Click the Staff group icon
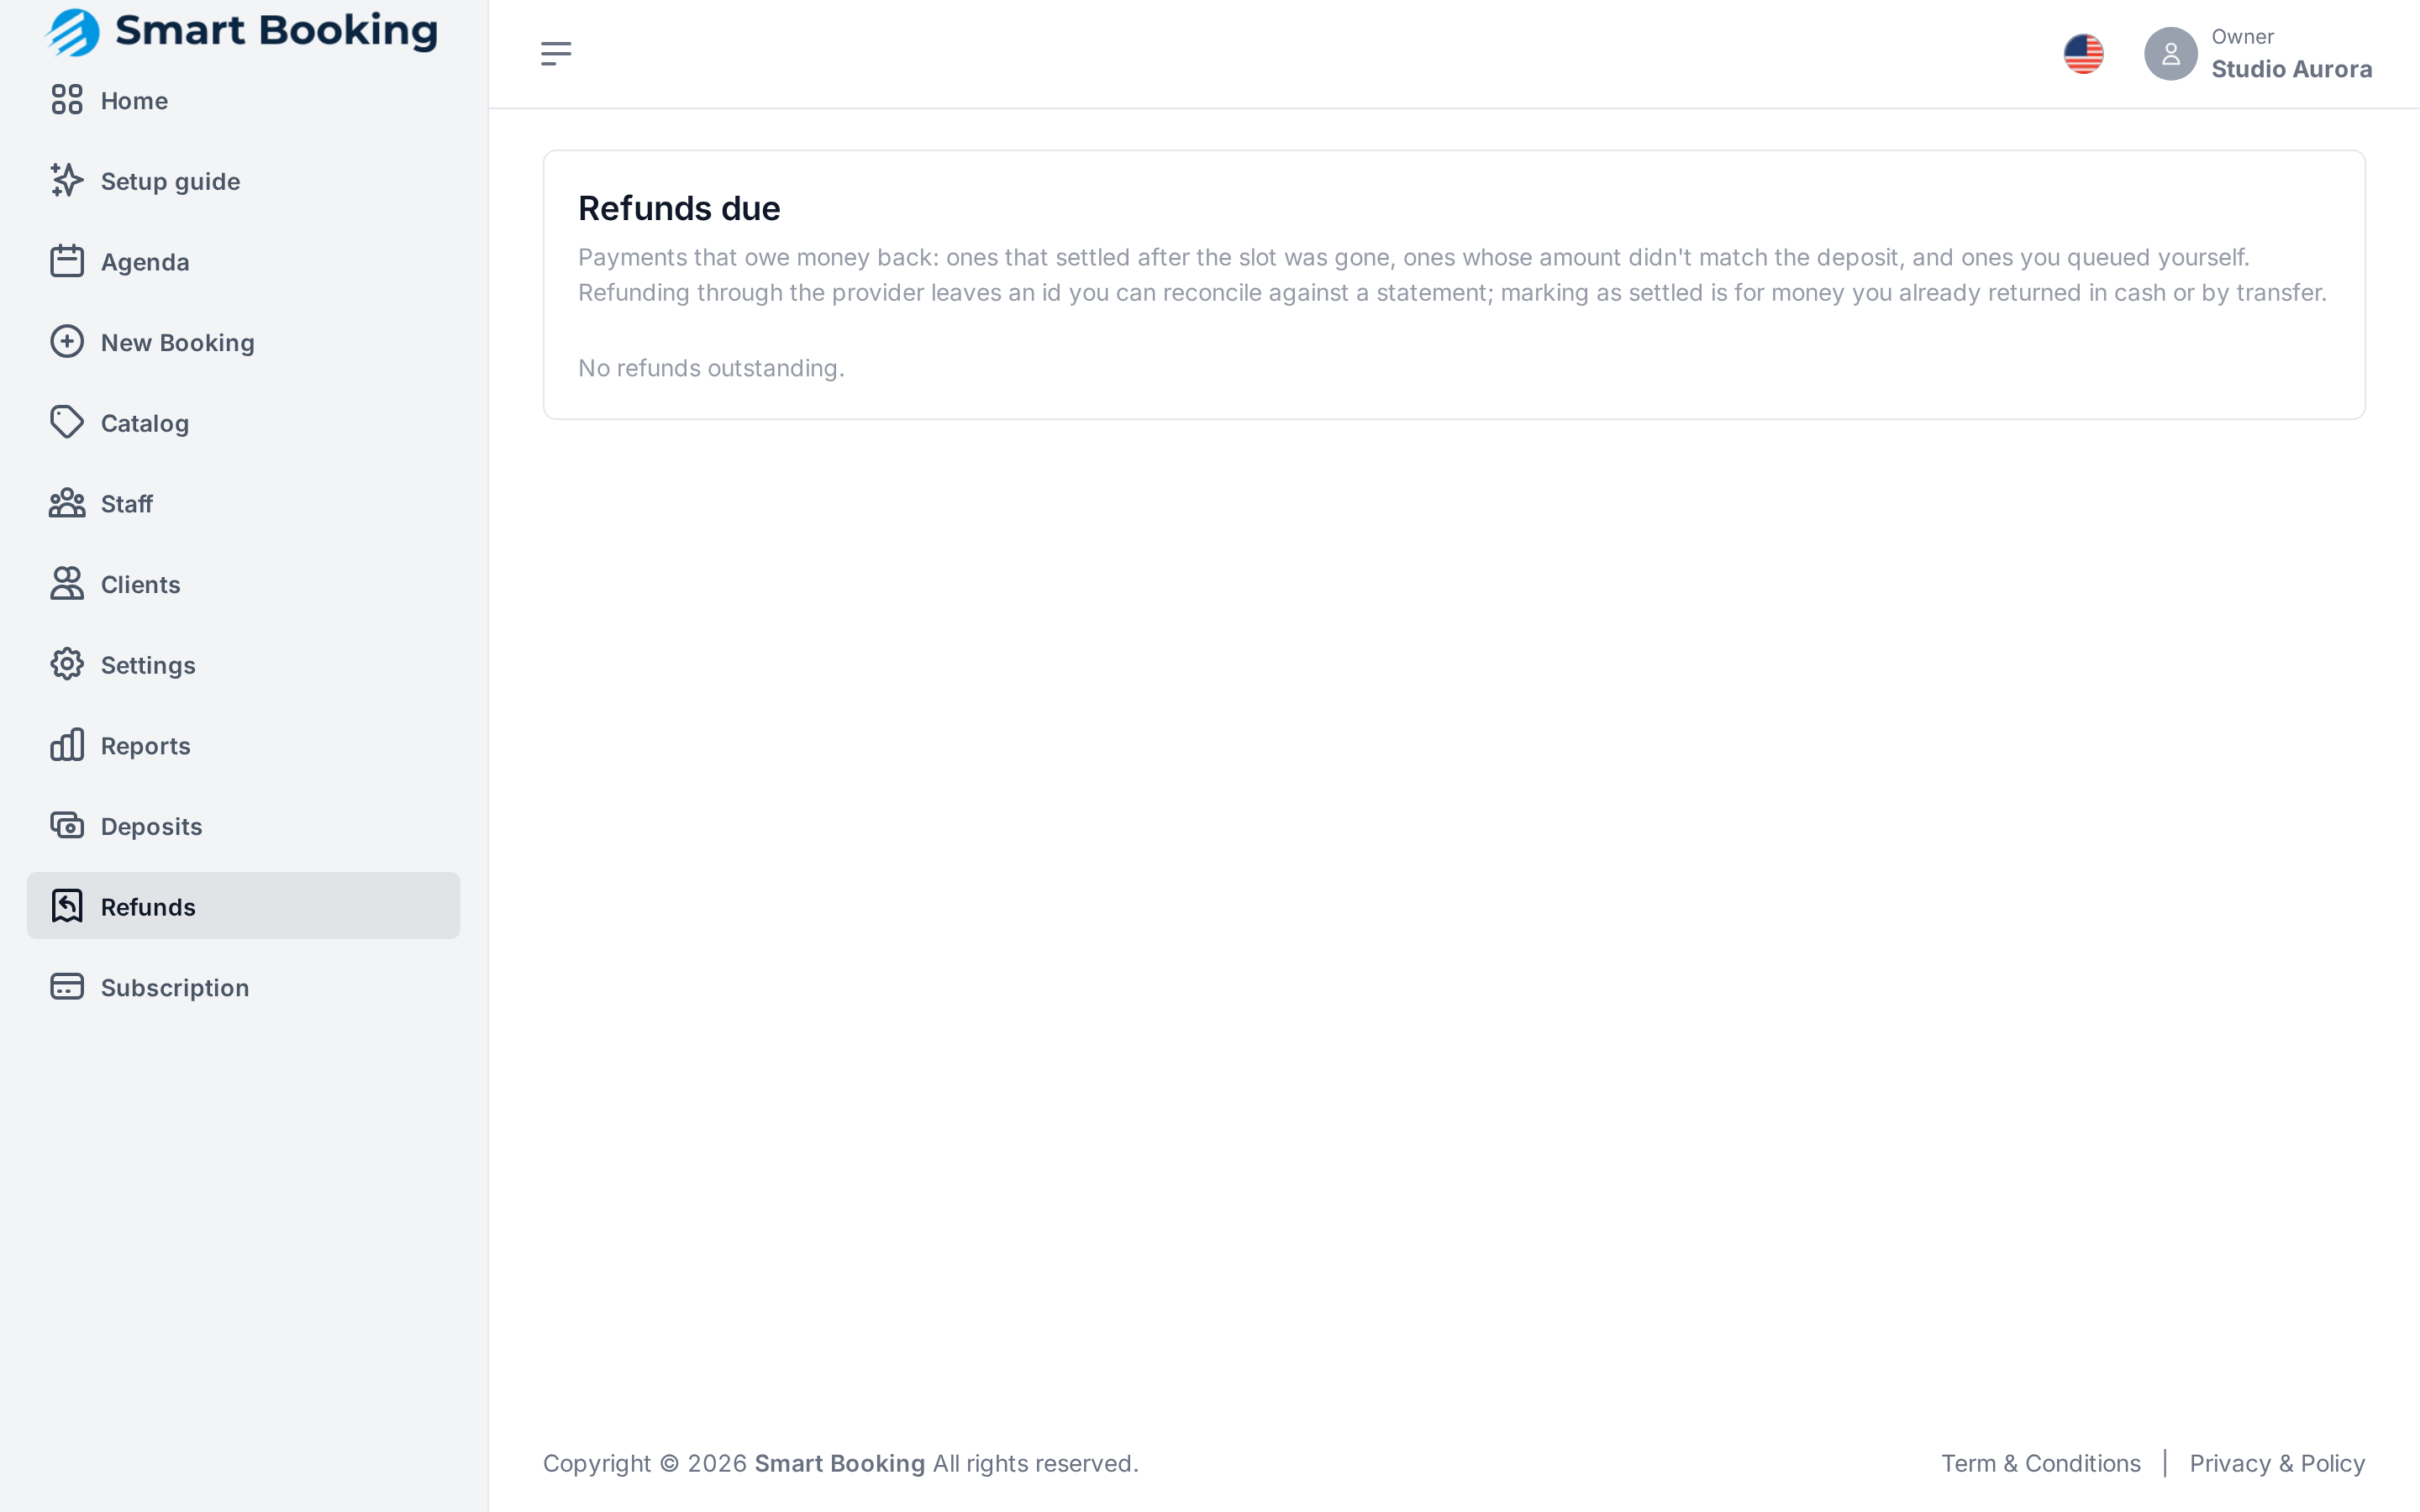 point(67,503)
